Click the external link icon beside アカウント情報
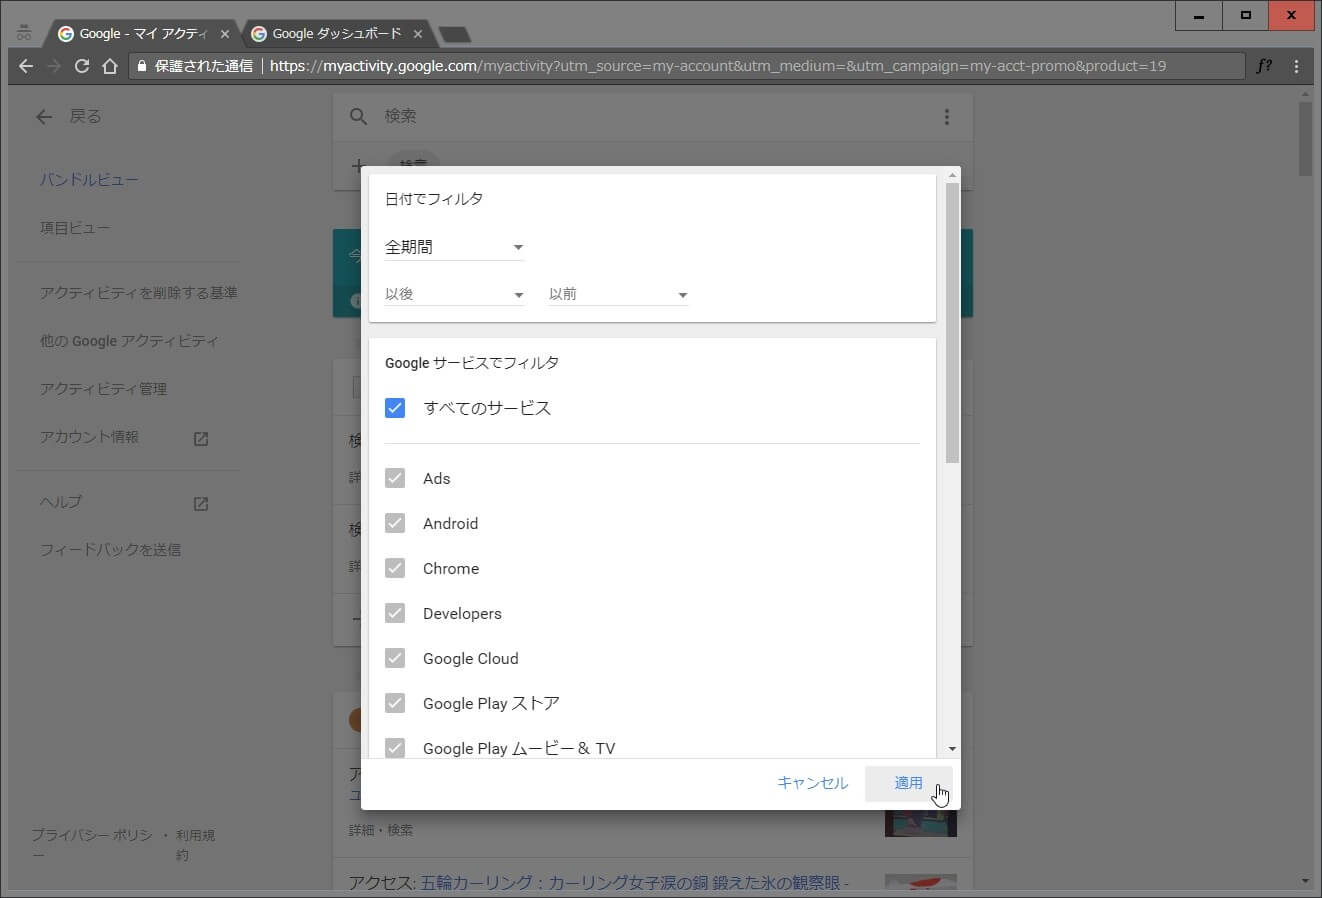Image resolution: width=1322 pixels, height=898 pixels. coord(201,438)
